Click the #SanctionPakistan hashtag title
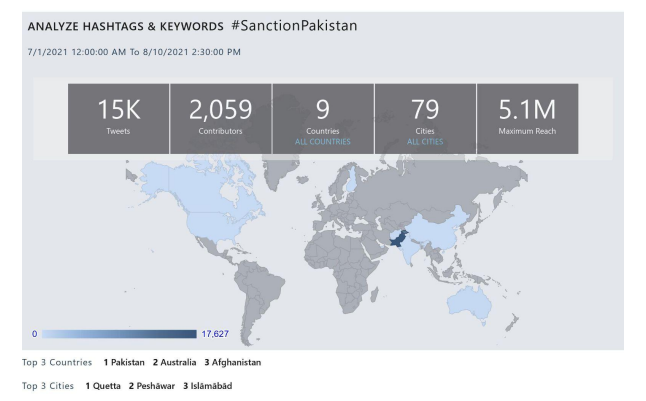This screenshot has width=646, height=401. (294, 26)
